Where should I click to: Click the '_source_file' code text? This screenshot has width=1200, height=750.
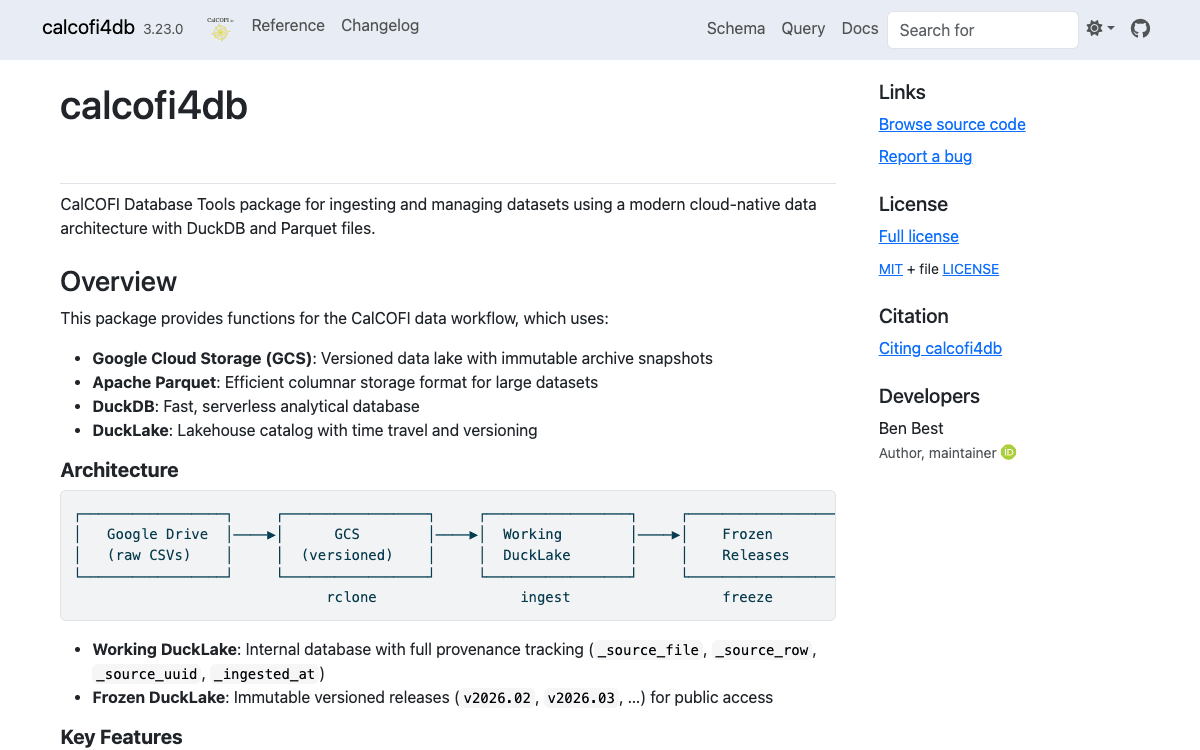coord(648,650)
